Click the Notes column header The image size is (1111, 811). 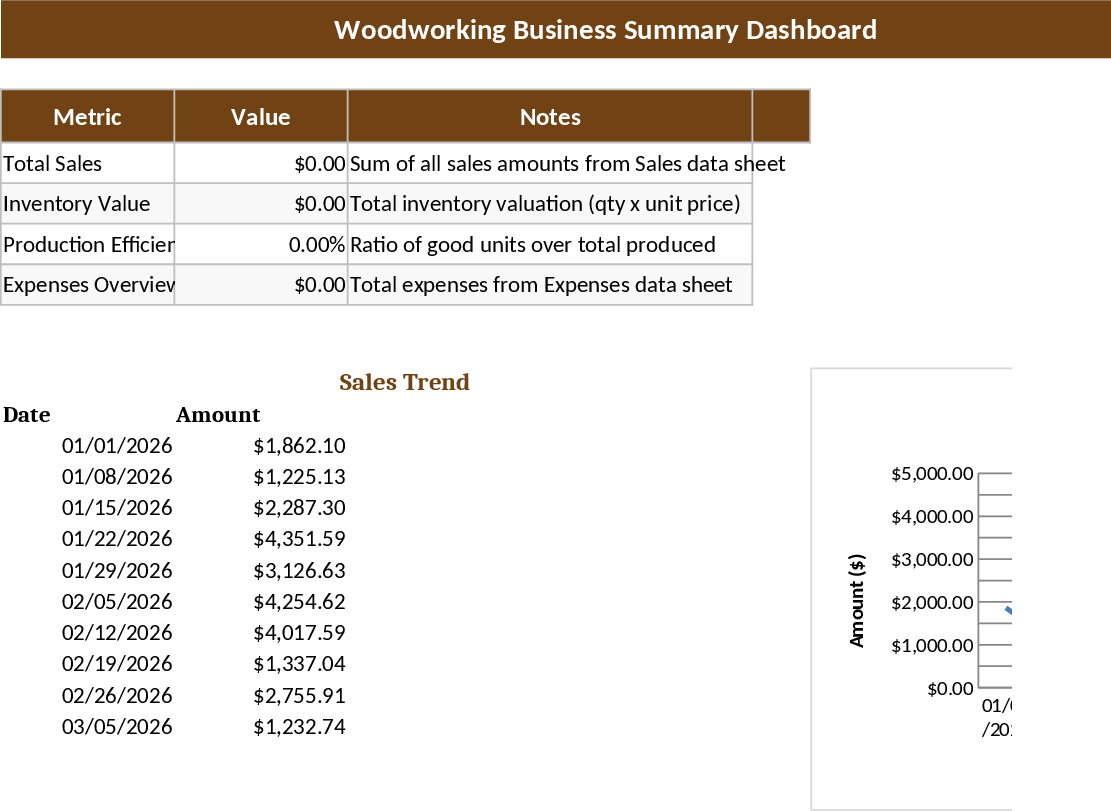[x=549, y=116]
